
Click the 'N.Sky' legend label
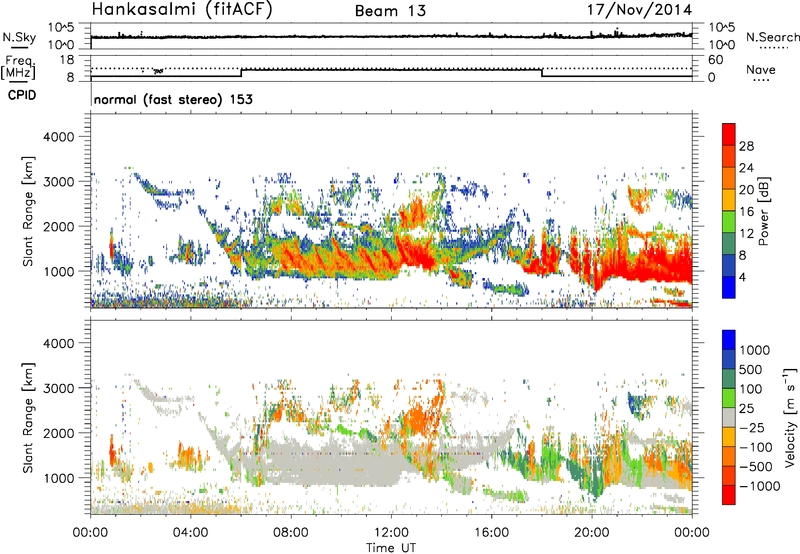[19, 37]
